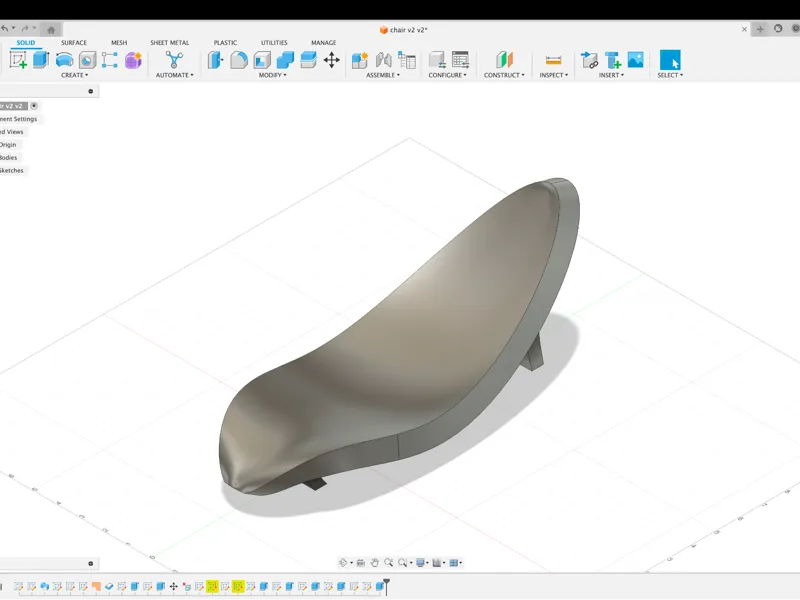Select the Move/Copy tool
800x600 pixels.
pos(332,60)
